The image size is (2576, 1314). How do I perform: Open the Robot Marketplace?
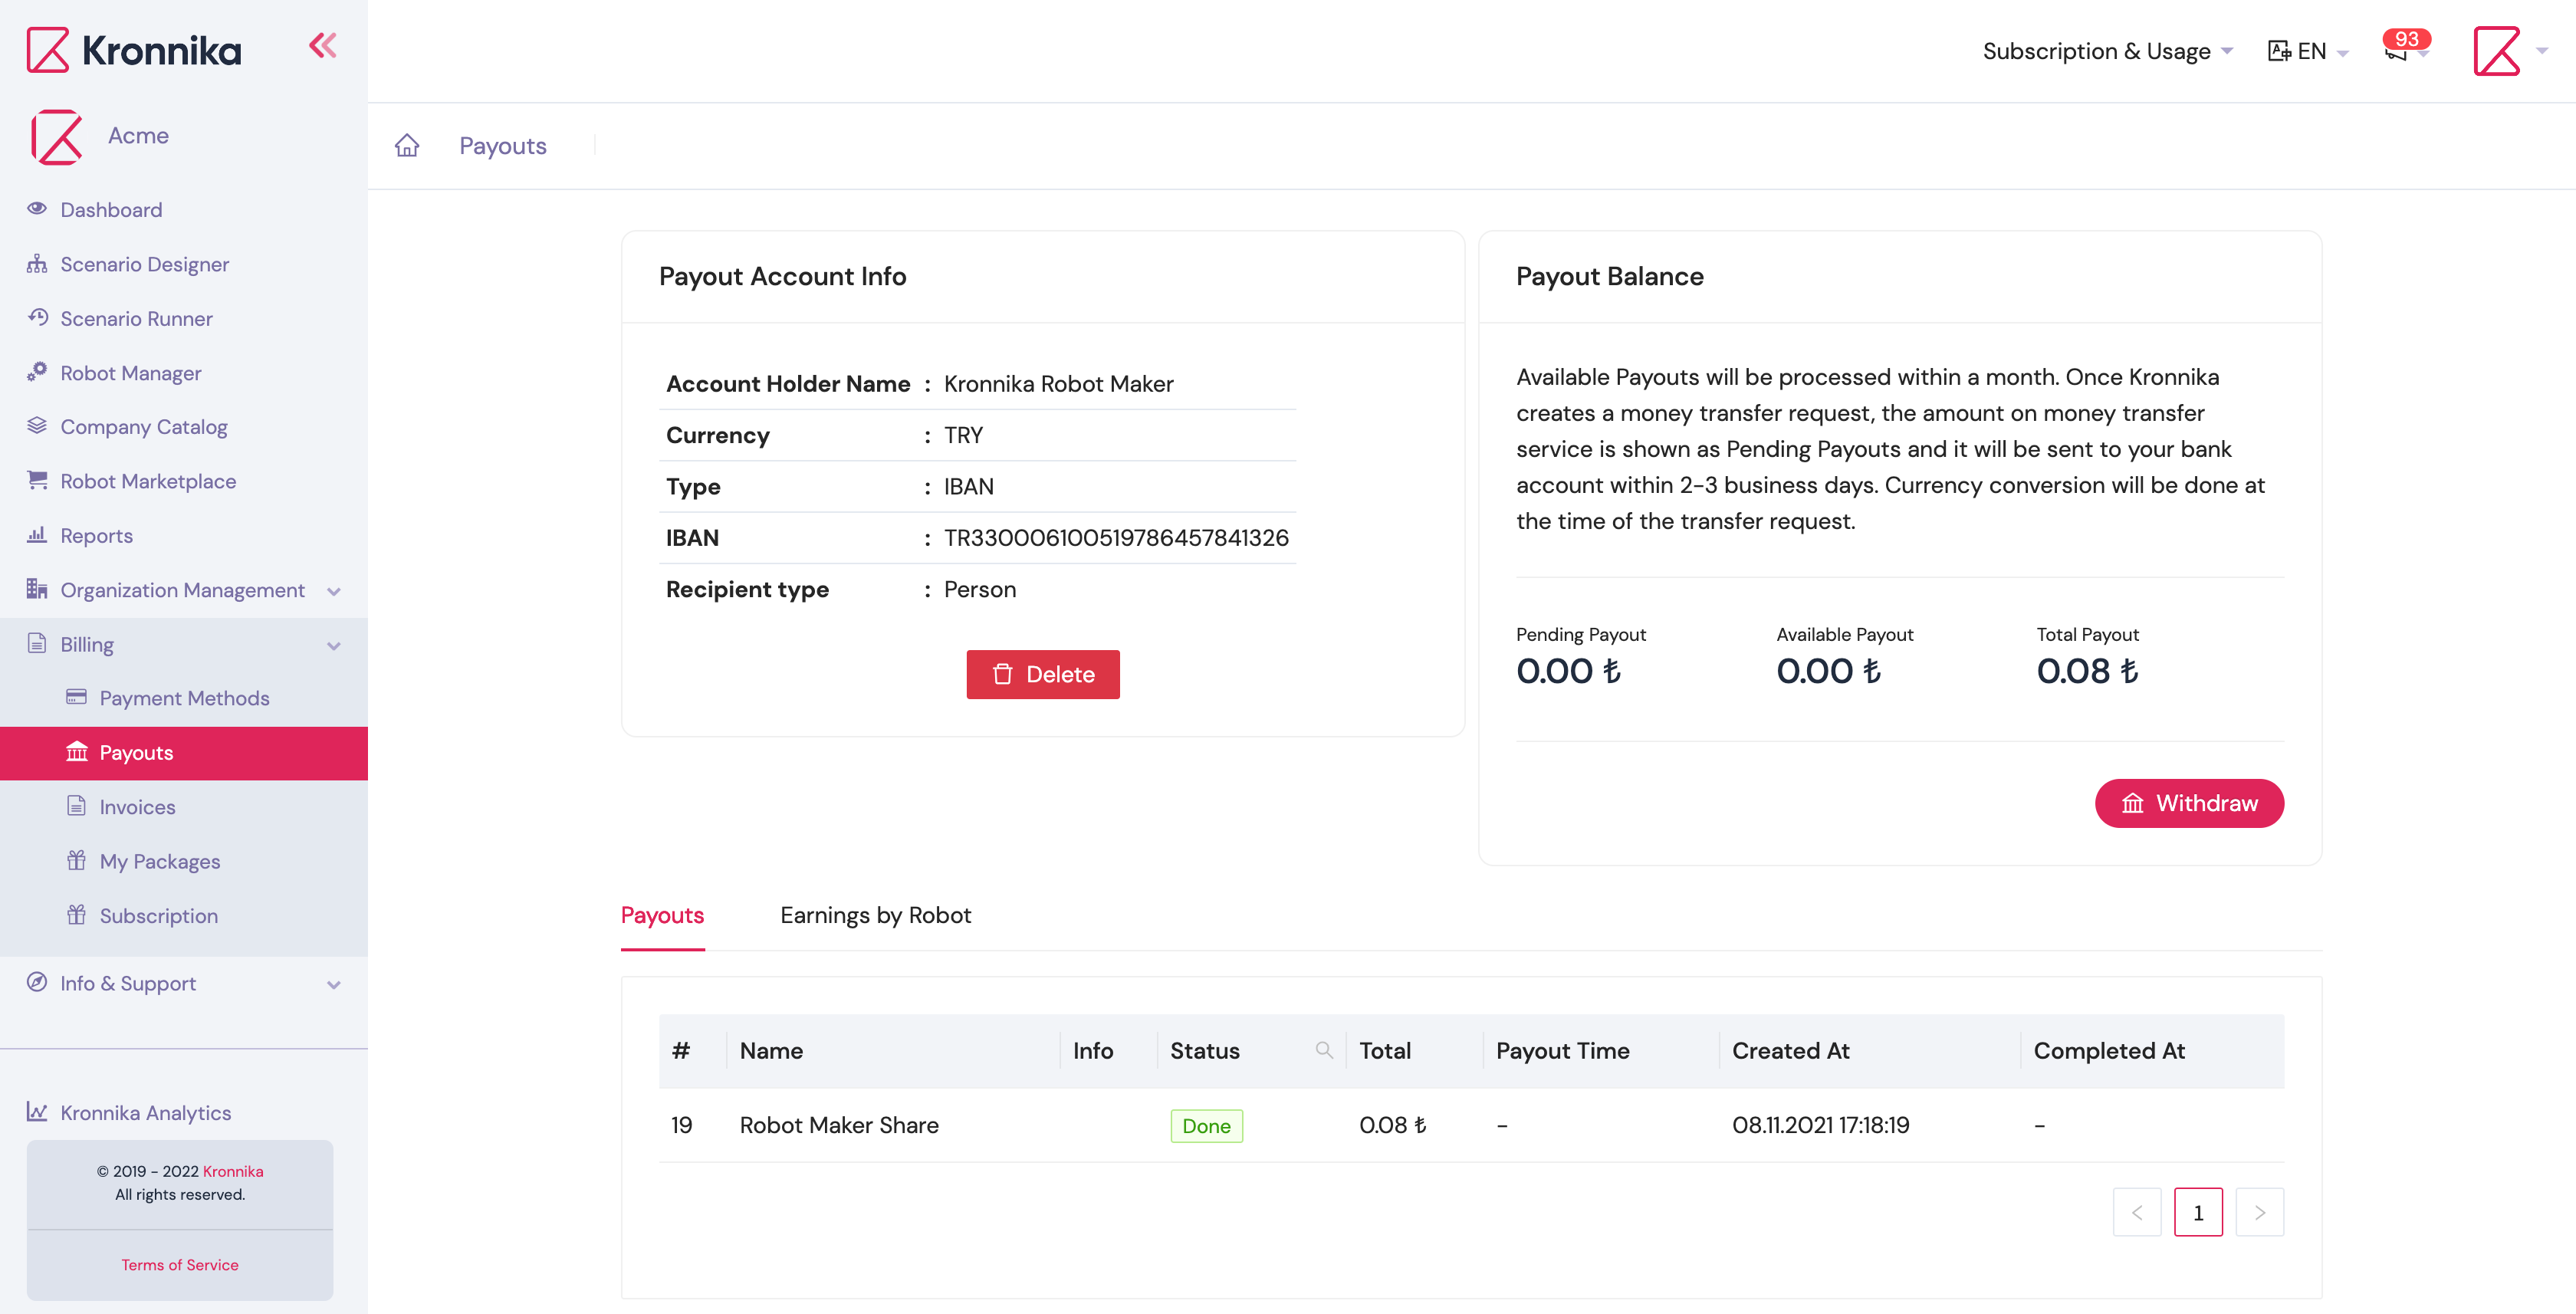[x=147, y=481]
